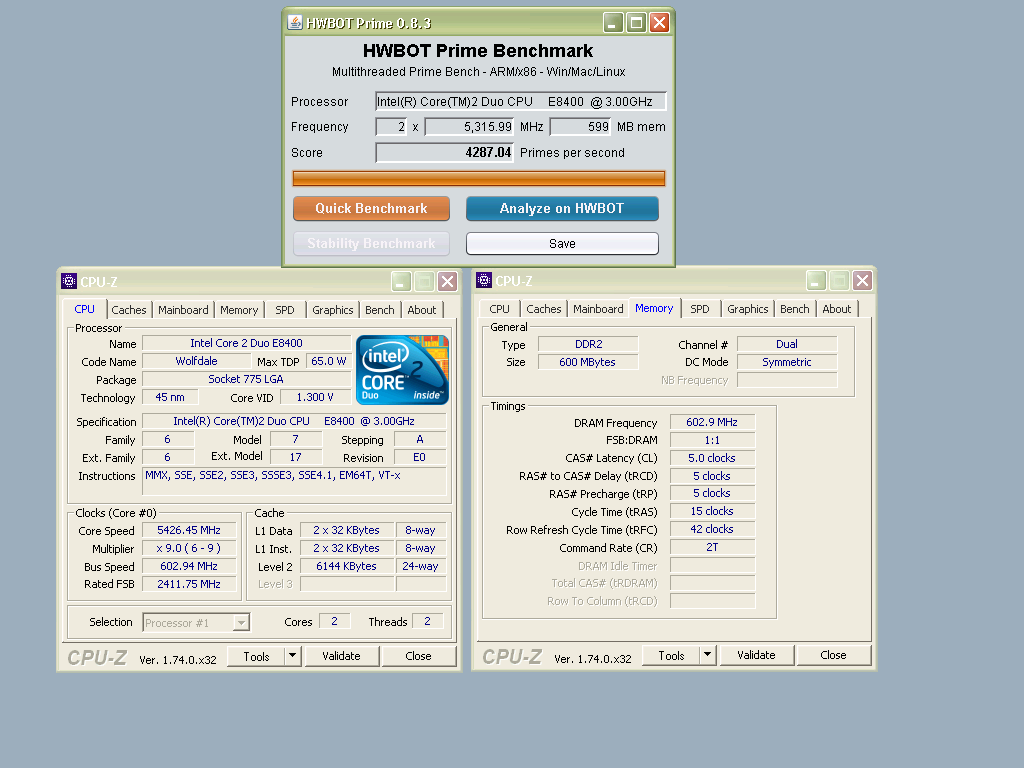The width and height of the screenshot is (1024, 768).
Task: Click the Processor name field in HWBOT Prime
Action: click(520, 101)
